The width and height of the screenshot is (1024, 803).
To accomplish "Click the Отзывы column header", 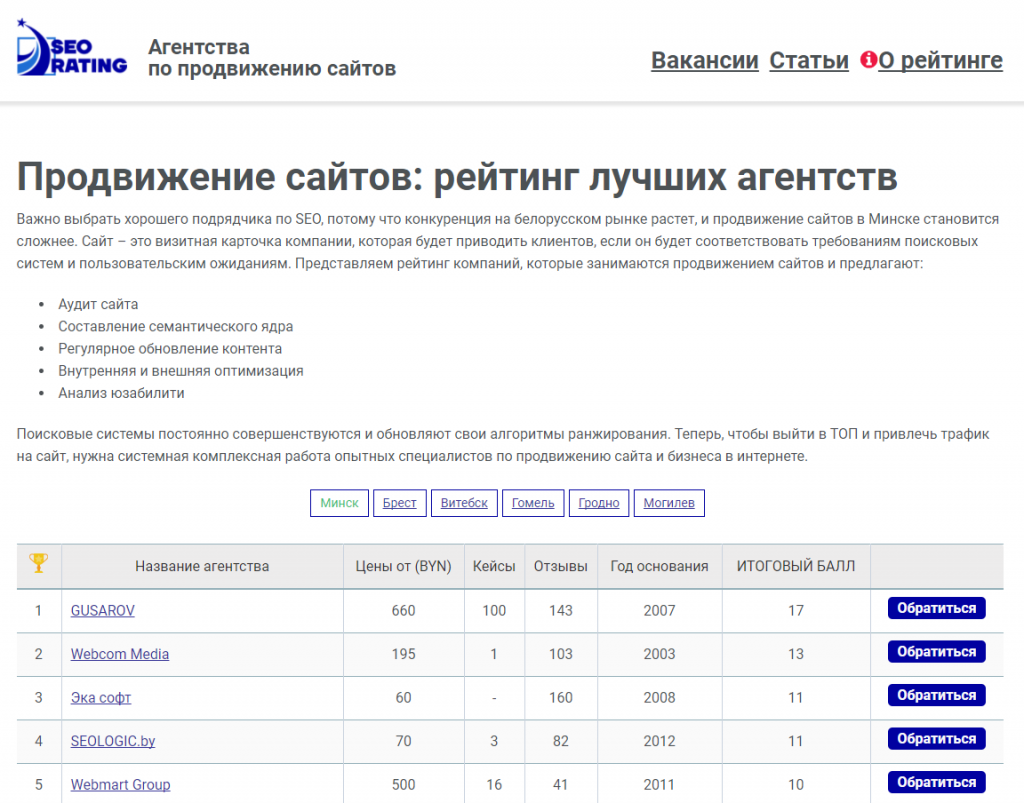I will (x=560, y=566).
